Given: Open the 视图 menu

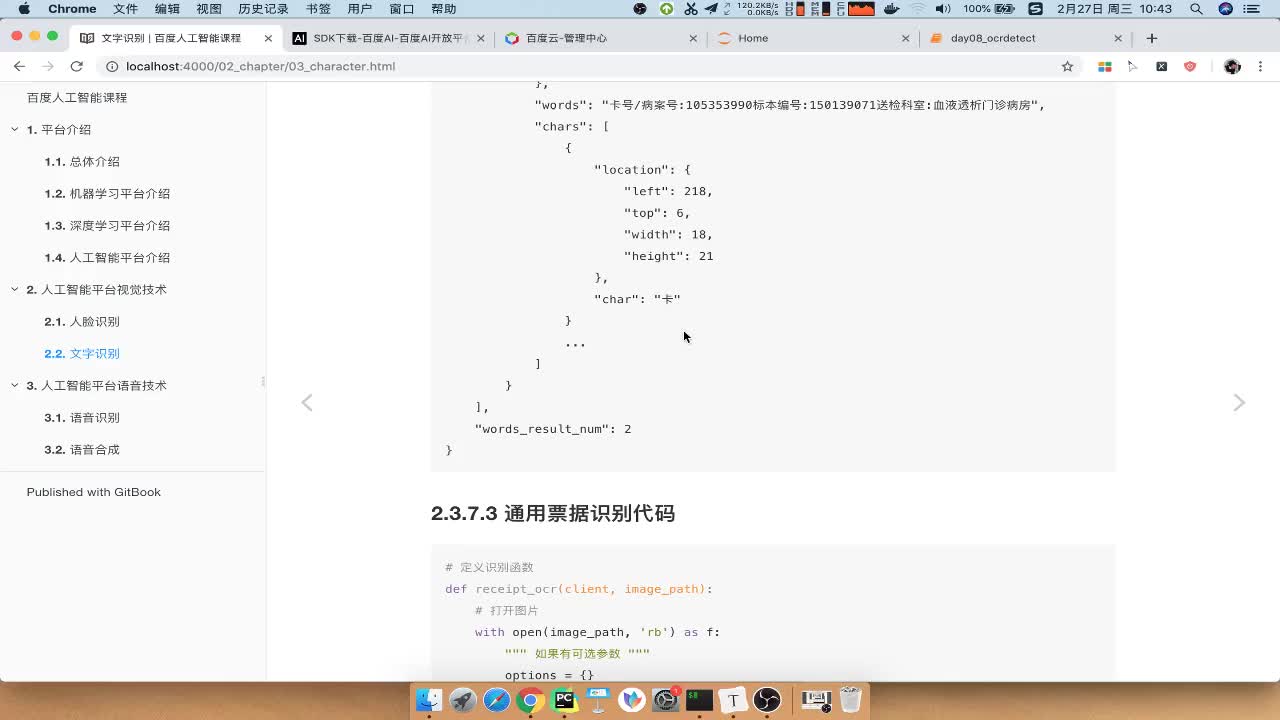Looking at the screenshot, I should tap(209, 9).
